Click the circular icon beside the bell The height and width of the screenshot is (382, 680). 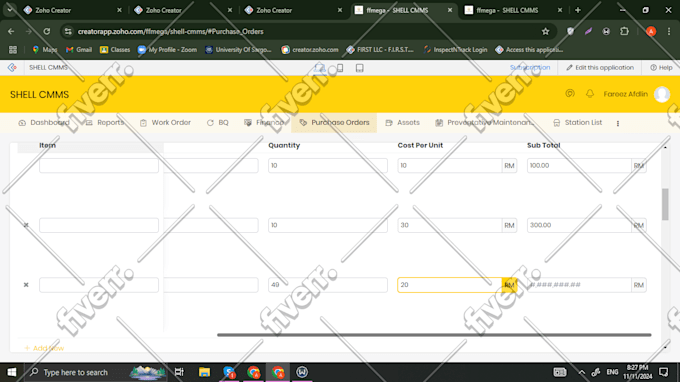(x=570, y=94)
